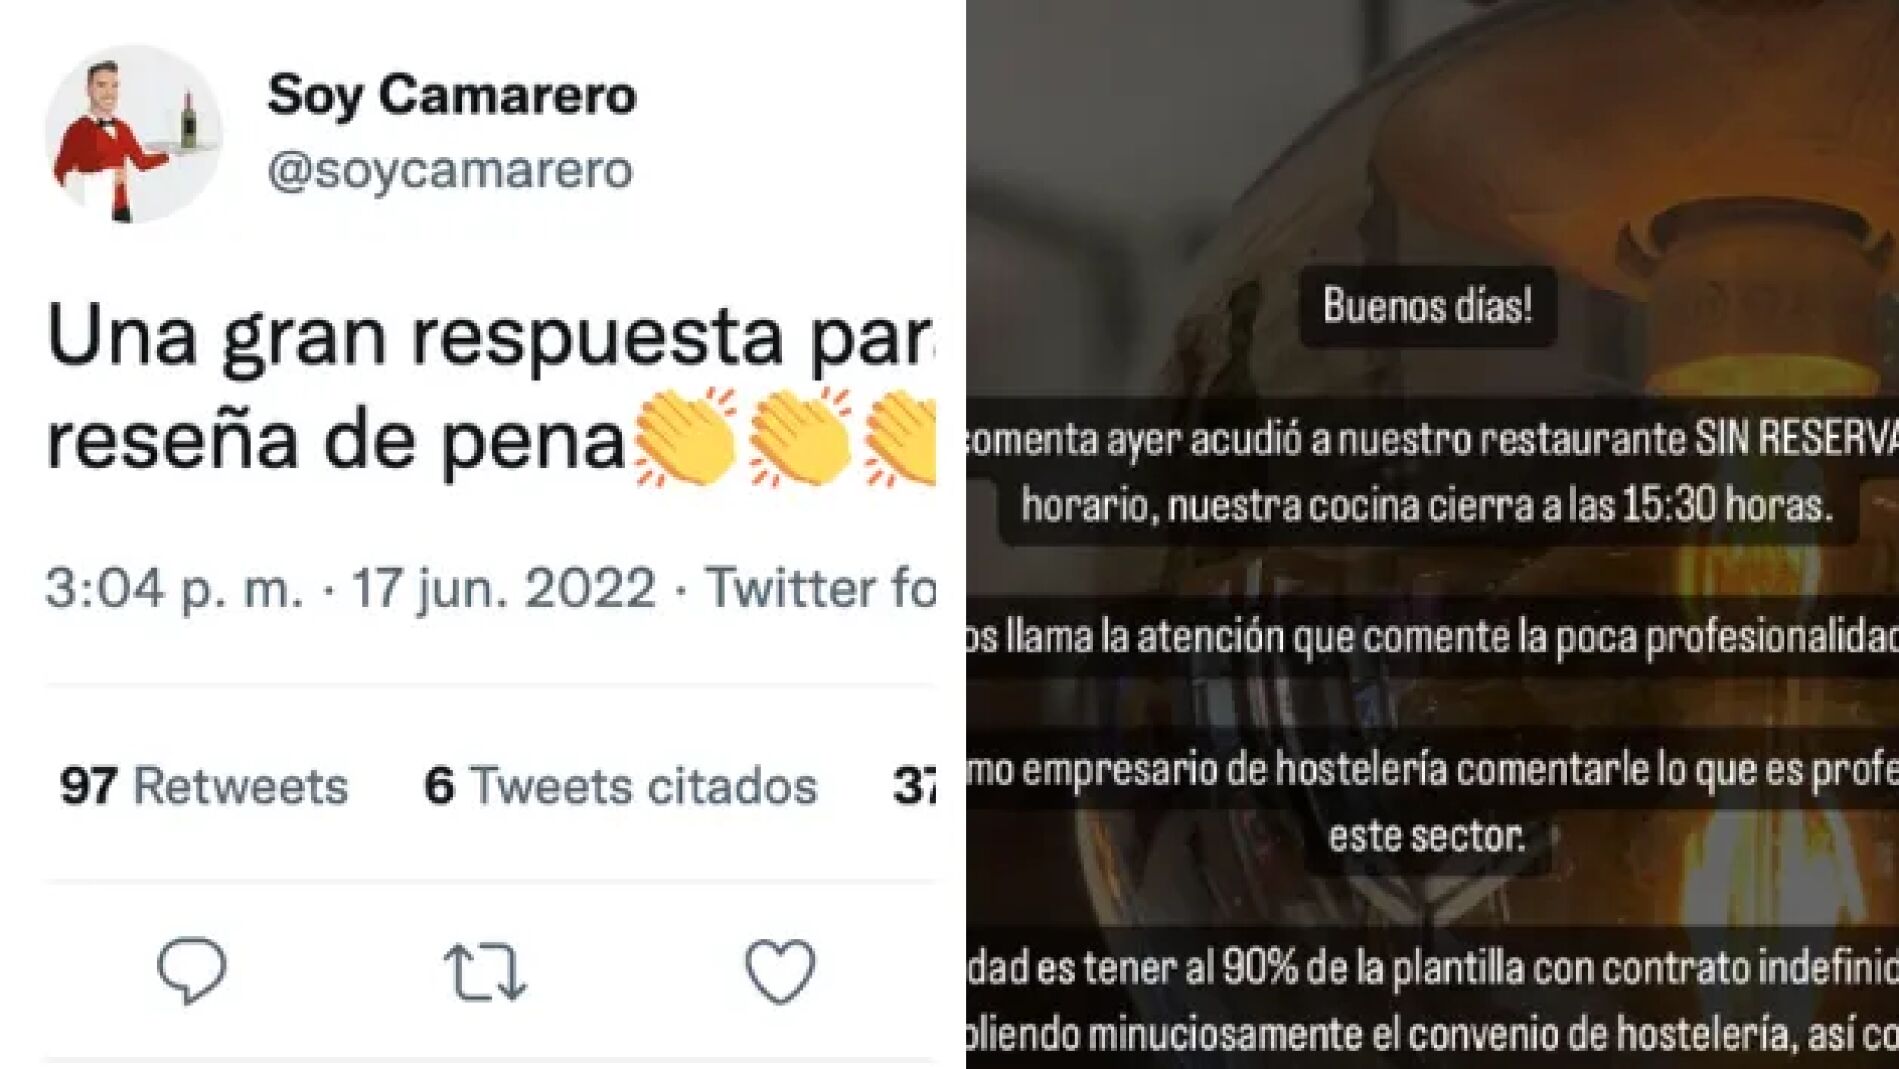Click the retweet arrows icon

(x=485, y=971)
